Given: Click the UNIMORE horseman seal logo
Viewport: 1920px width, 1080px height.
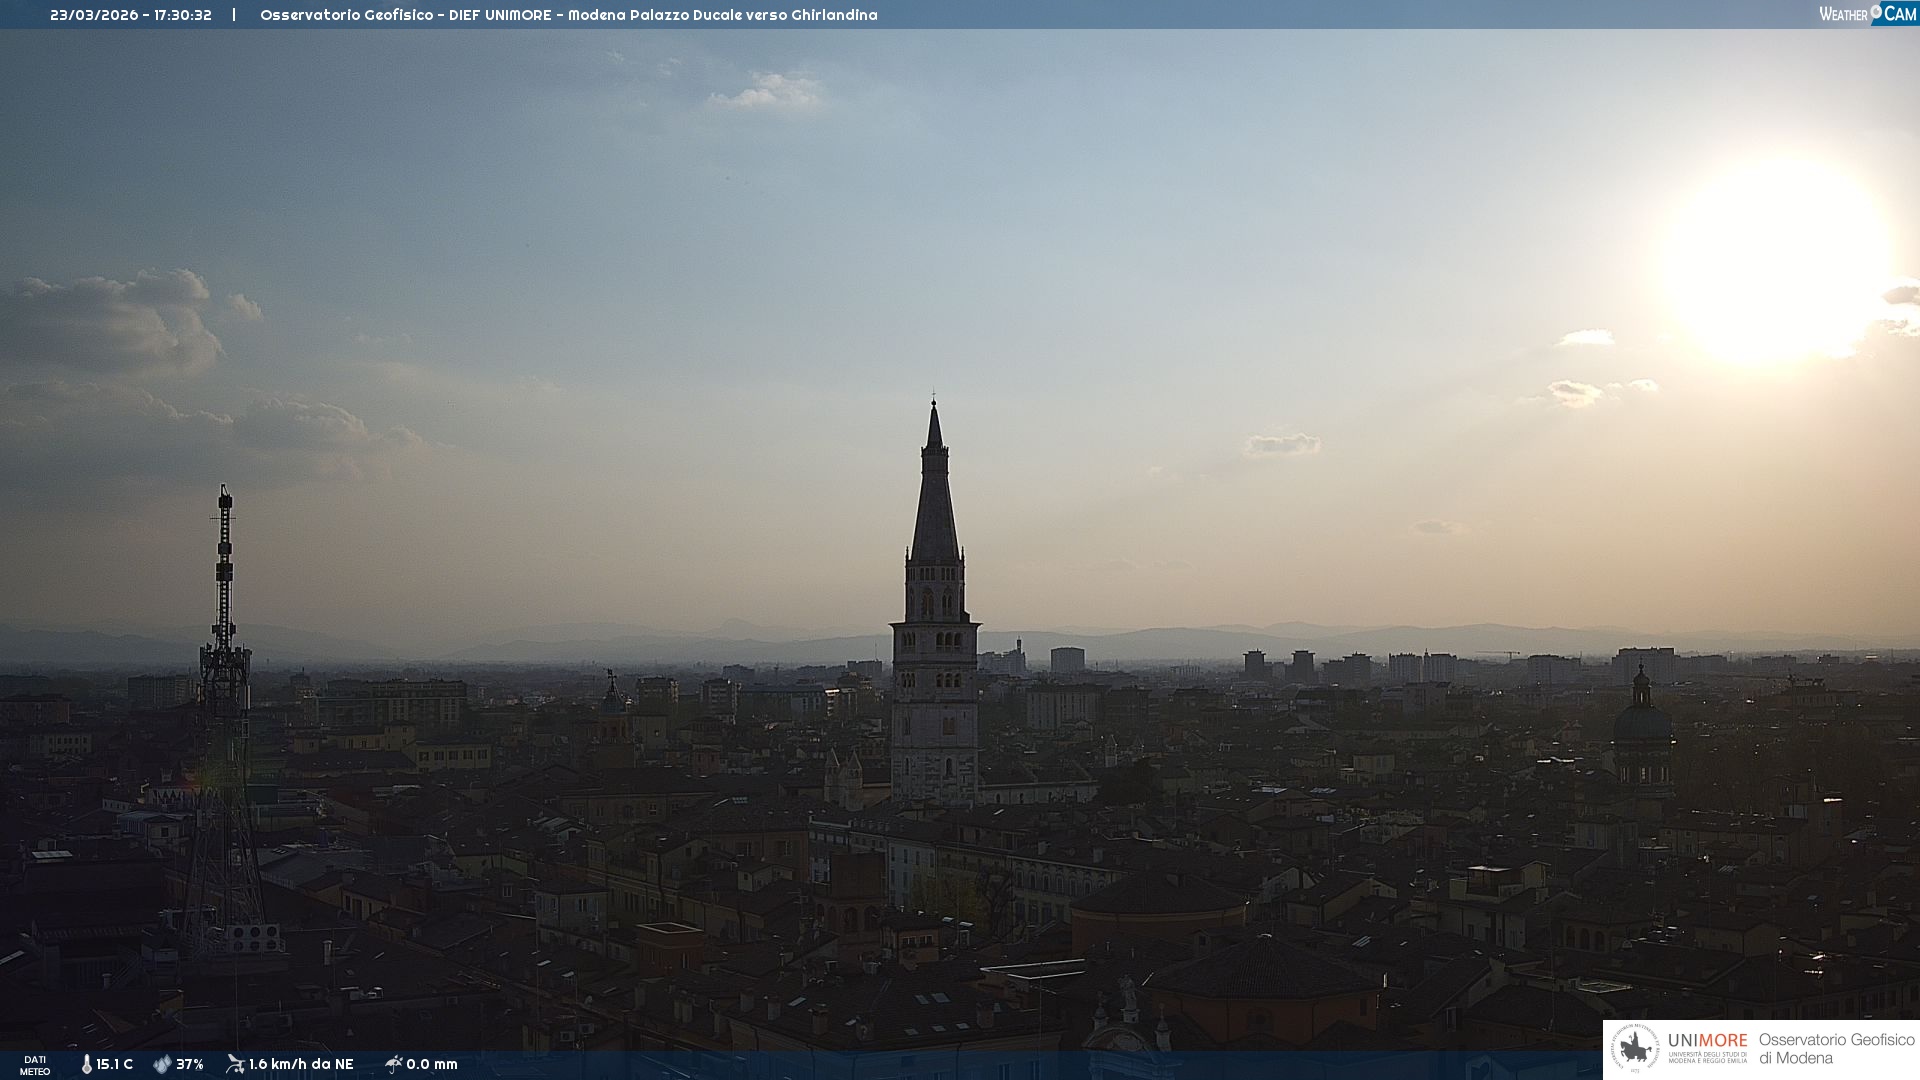Looking at the screenshot, I should 1635,1049.
